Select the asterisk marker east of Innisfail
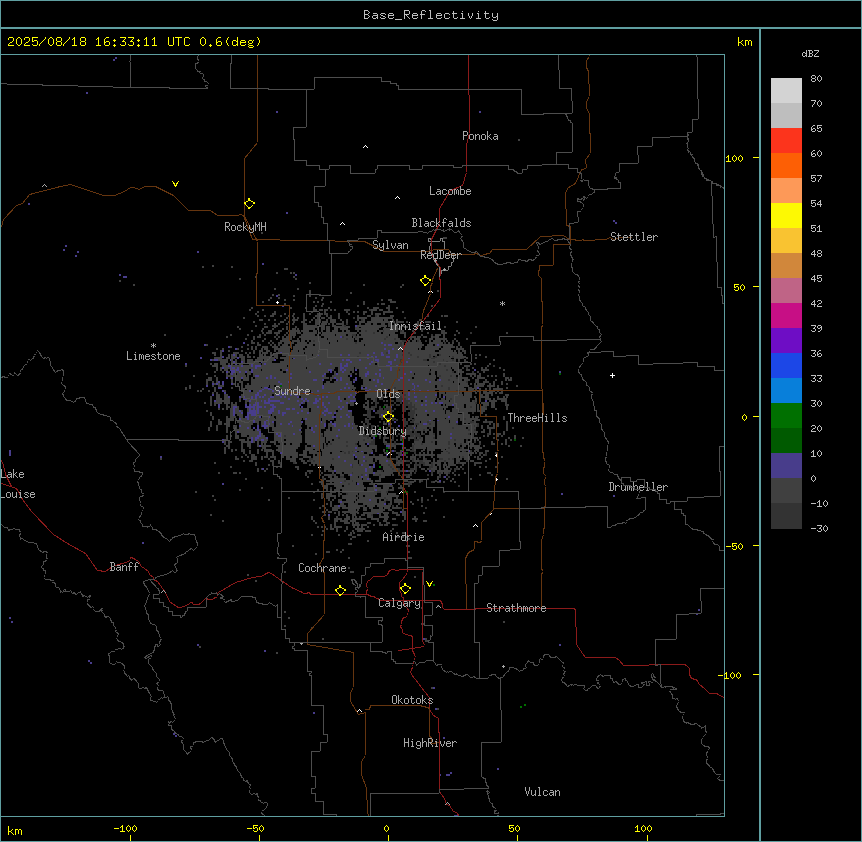 pyautogui.click(x=502, y=303)
